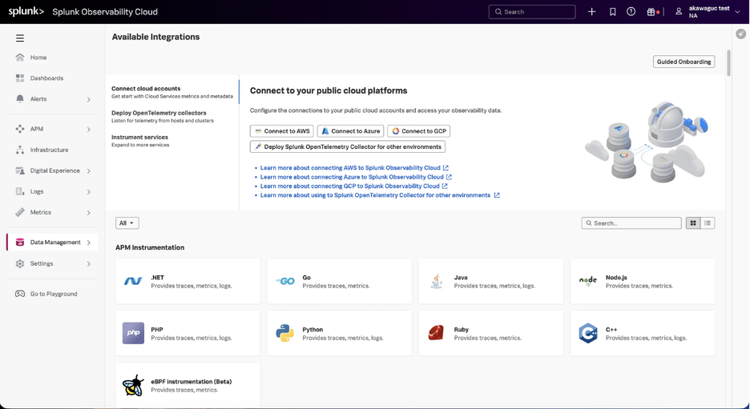Click the Go gopher logo icon

285,281
